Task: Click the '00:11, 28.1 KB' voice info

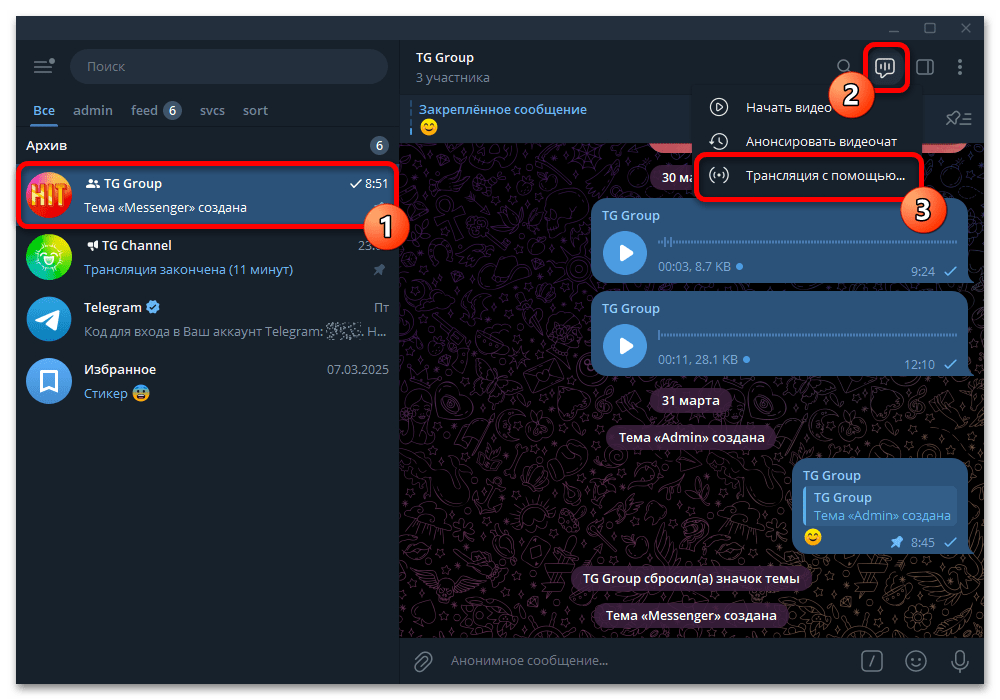Action: coord(698,360)
